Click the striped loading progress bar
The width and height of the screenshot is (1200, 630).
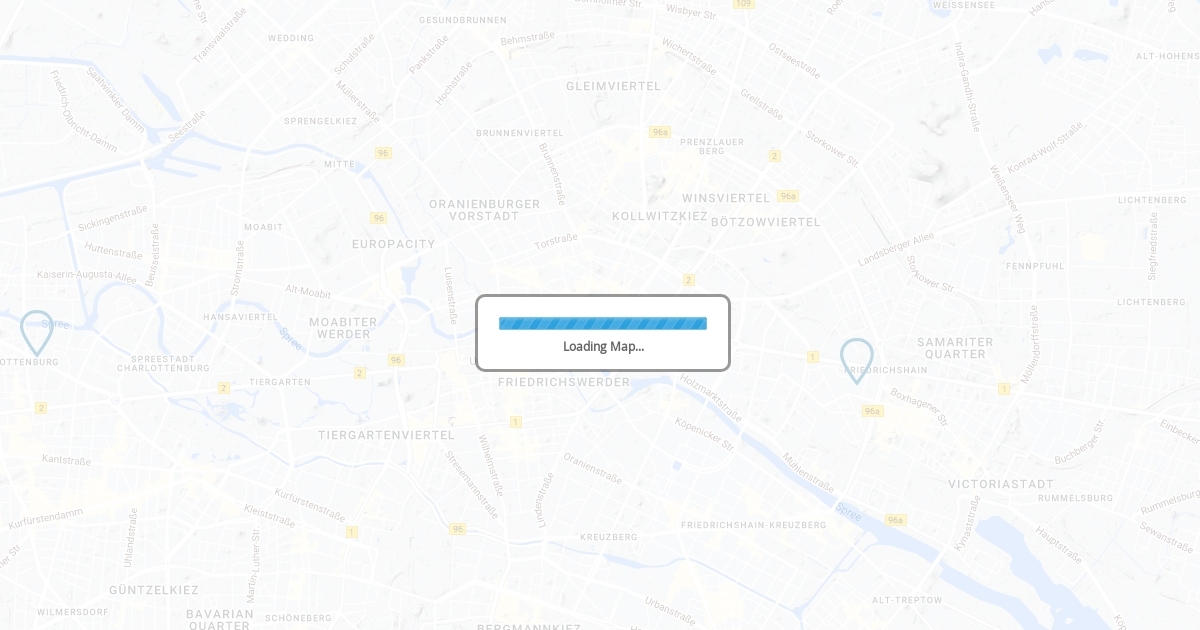point(603,323)
